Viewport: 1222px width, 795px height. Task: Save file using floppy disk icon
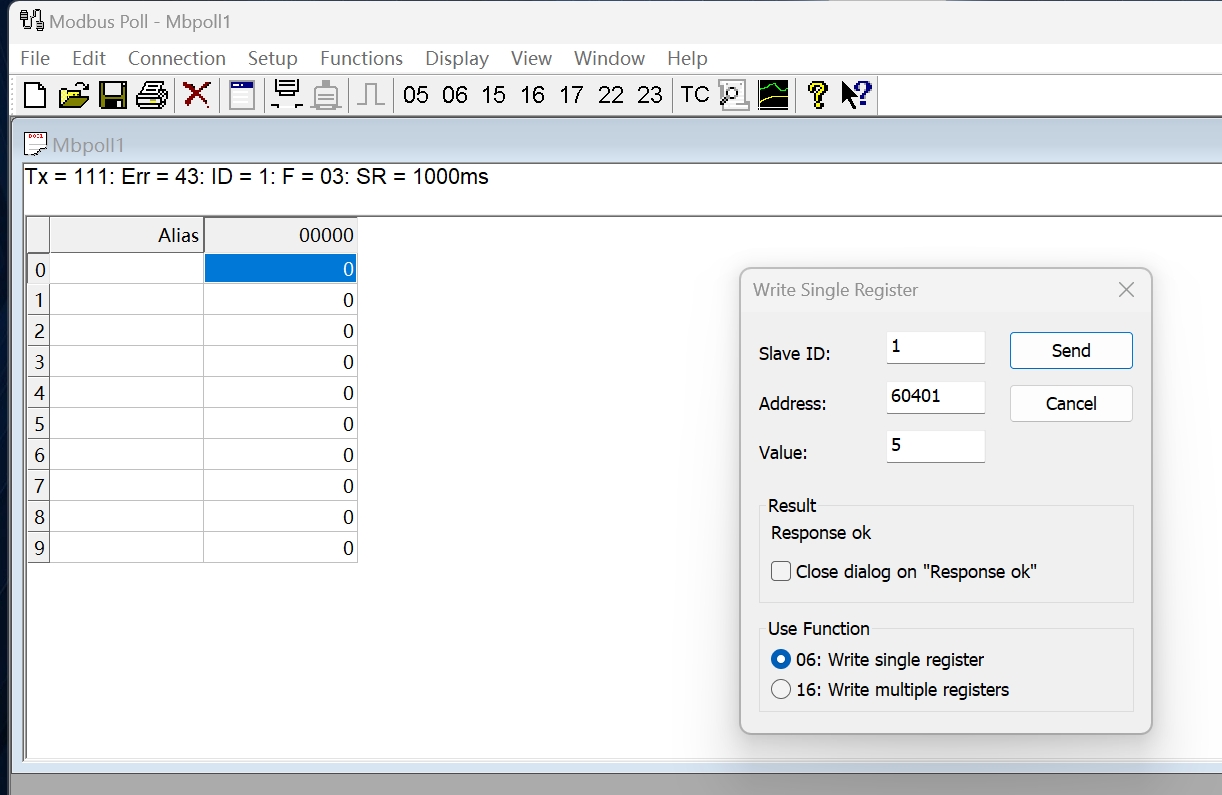pyautogui.click(x=113, y=95)
